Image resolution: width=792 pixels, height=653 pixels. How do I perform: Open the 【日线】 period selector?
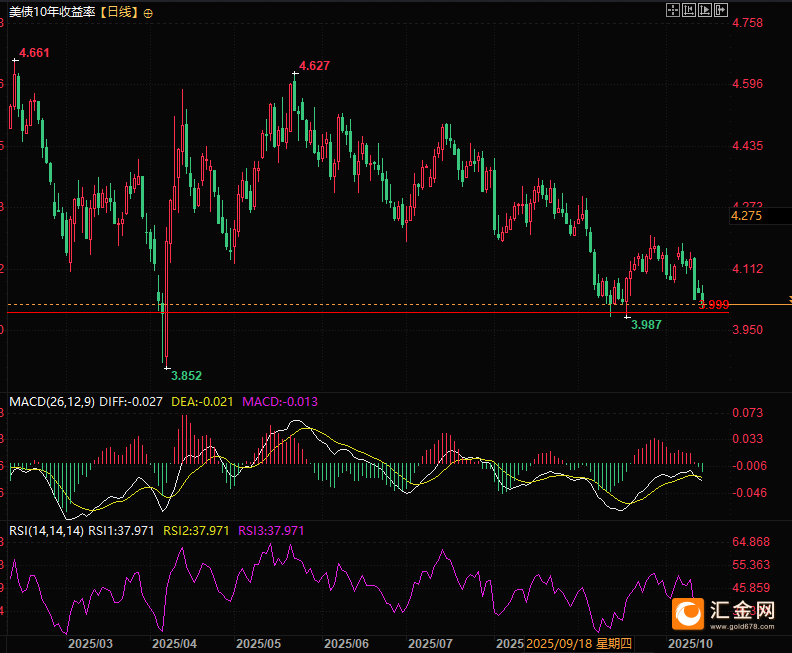pos(119,12)
